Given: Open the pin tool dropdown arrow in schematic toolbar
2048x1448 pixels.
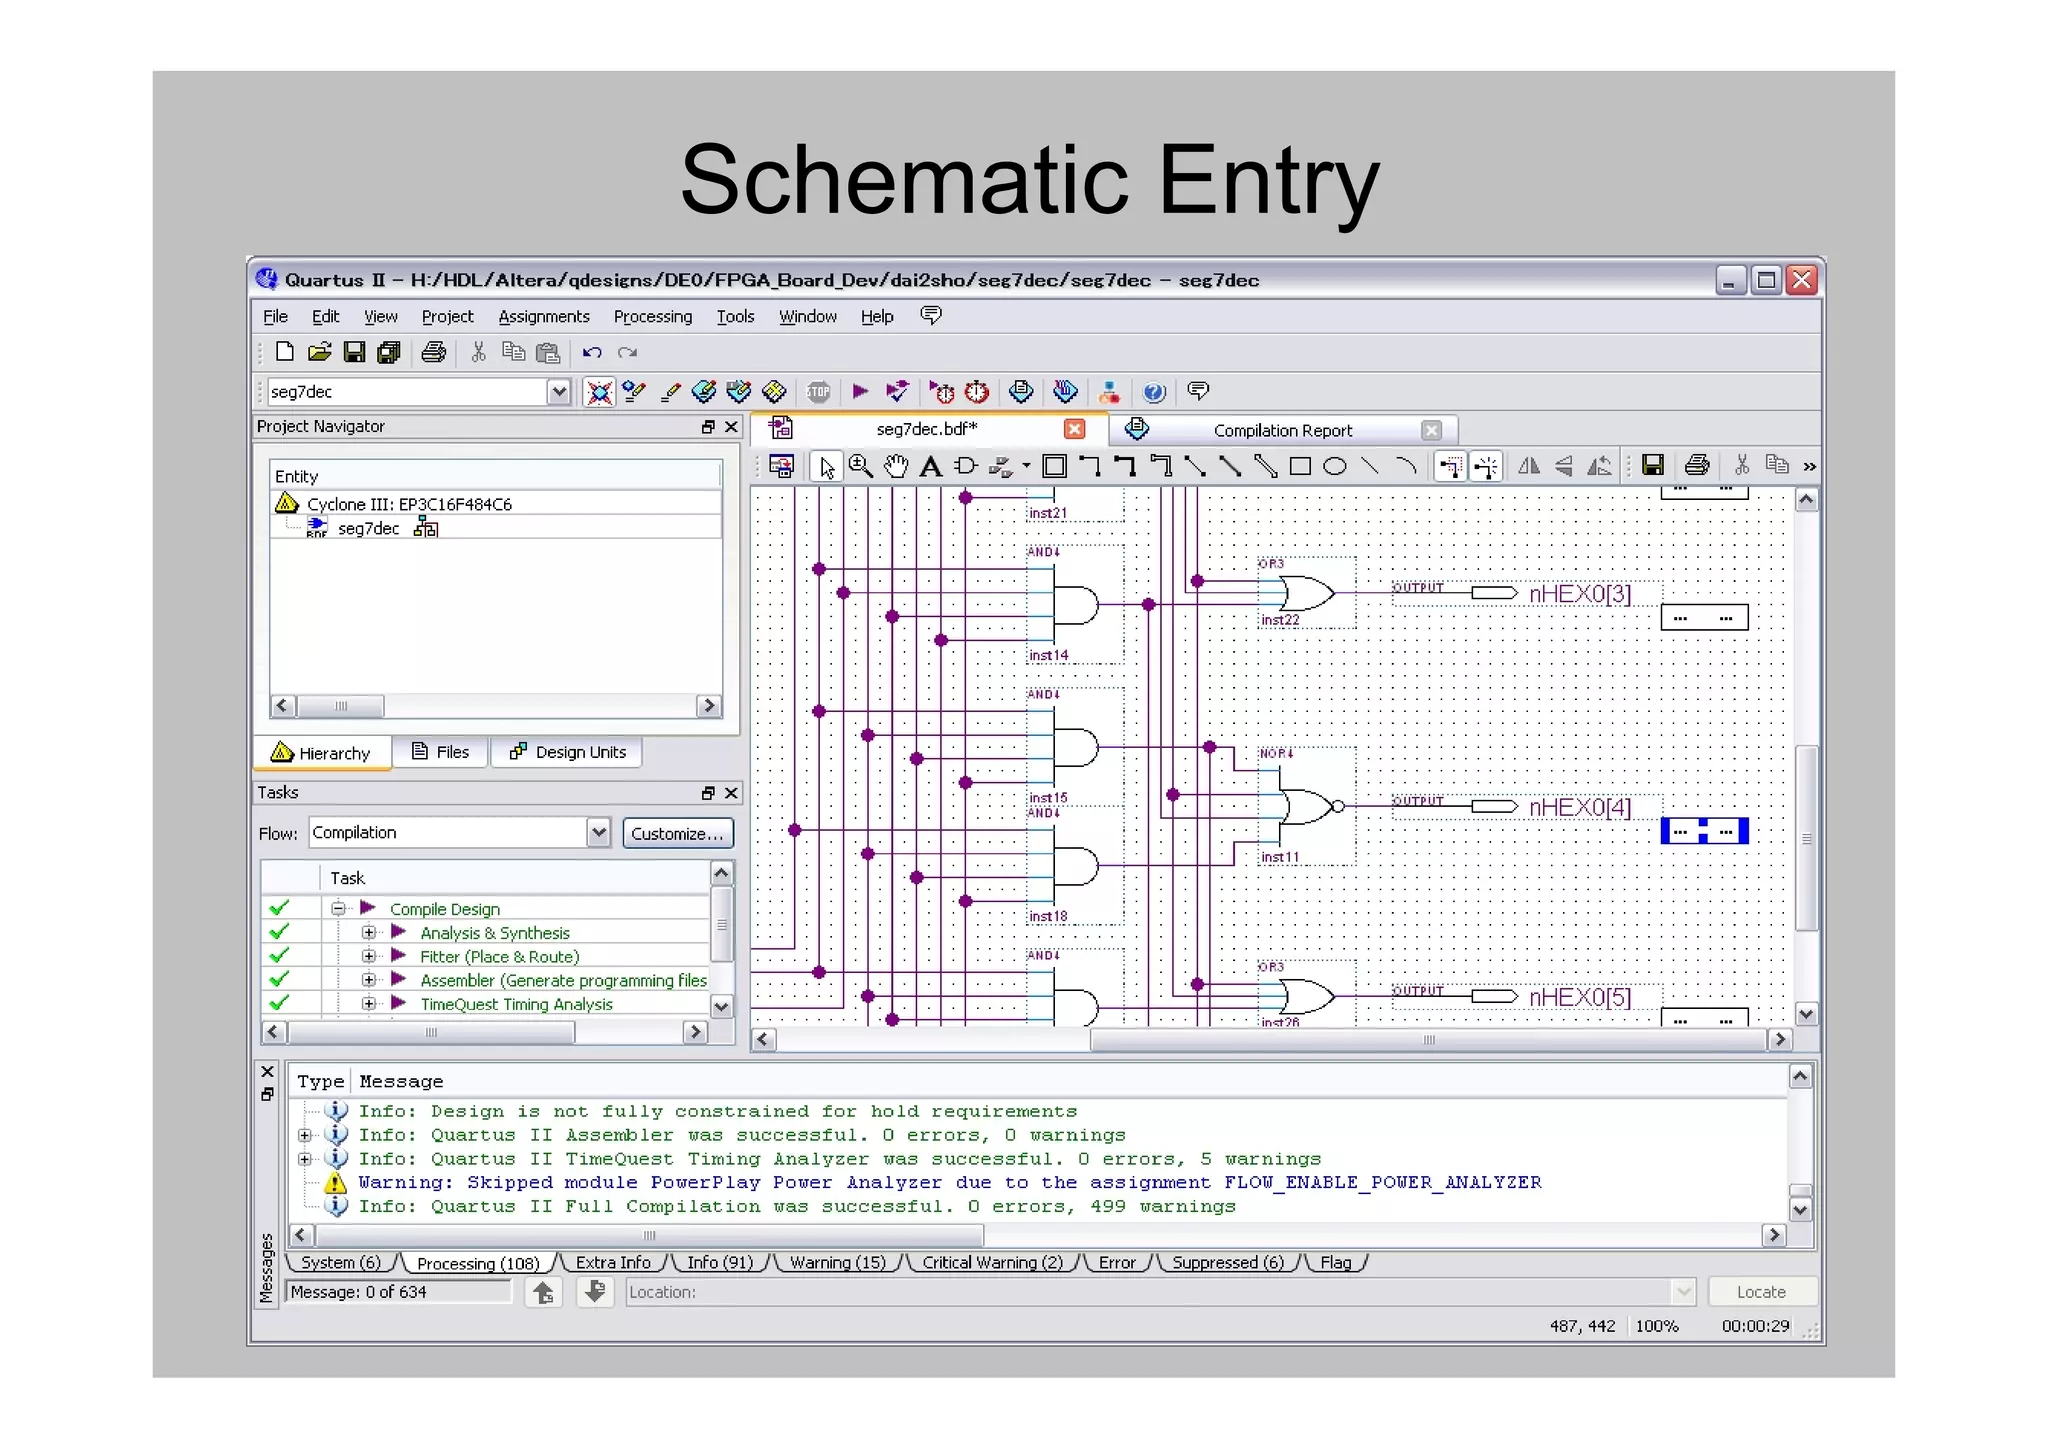Looking at the screenshot, I should point(1026,466).
